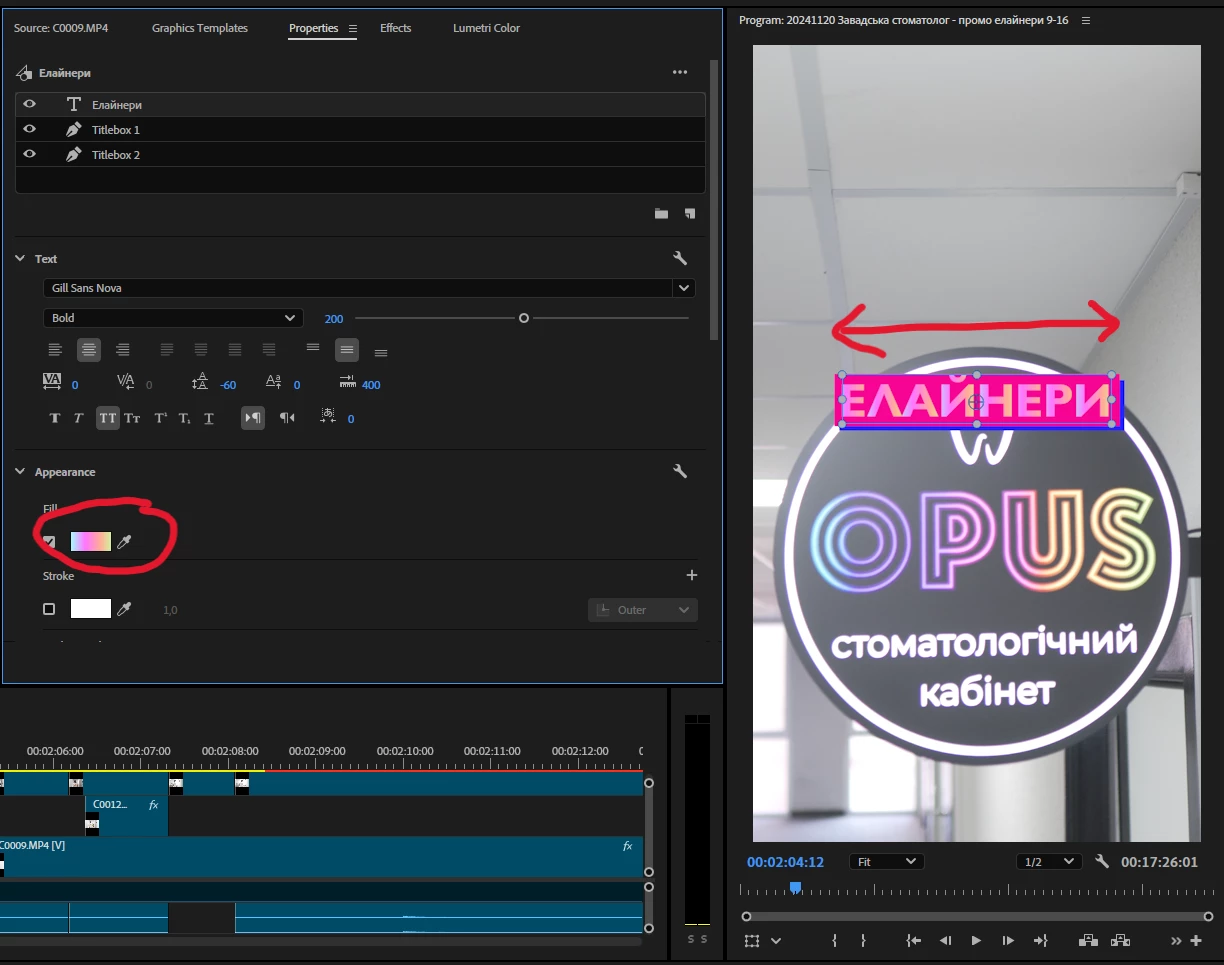Click the gradient fill color swatch

[91, 541]
